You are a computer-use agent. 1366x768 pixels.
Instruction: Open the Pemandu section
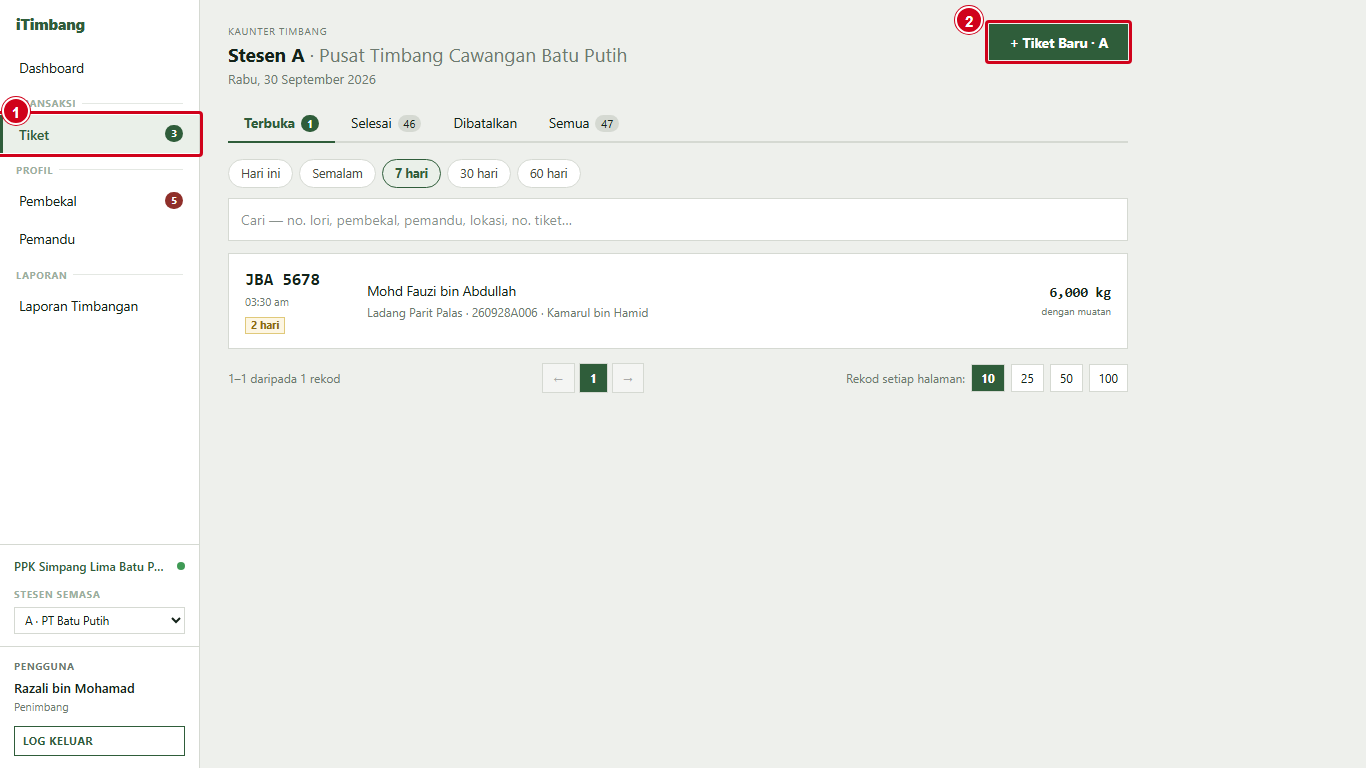coord(99,239)
